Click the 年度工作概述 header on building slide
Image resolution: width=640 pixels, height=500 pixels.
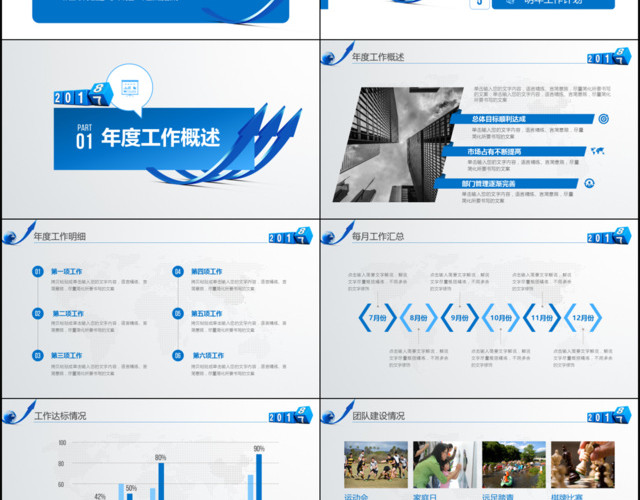[x=378, y=57]
